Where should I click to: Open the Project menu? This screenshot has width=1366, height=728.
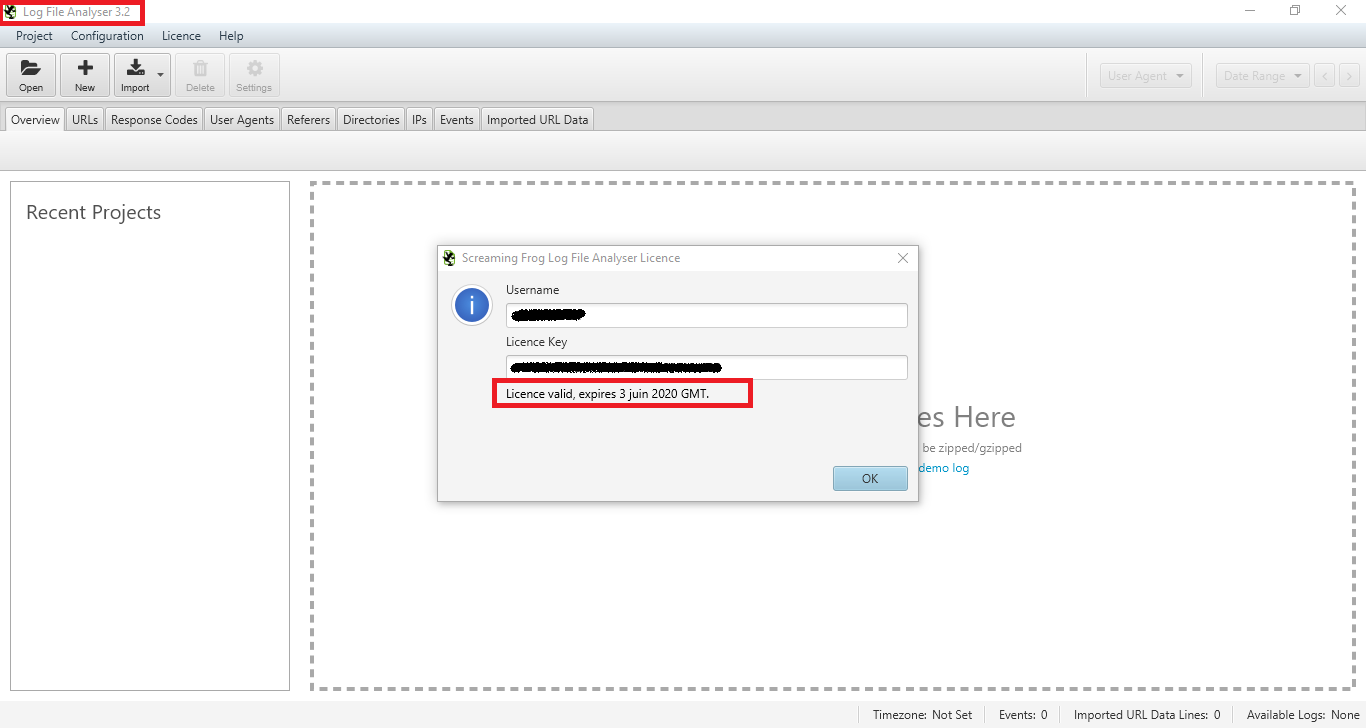point(33,35)
